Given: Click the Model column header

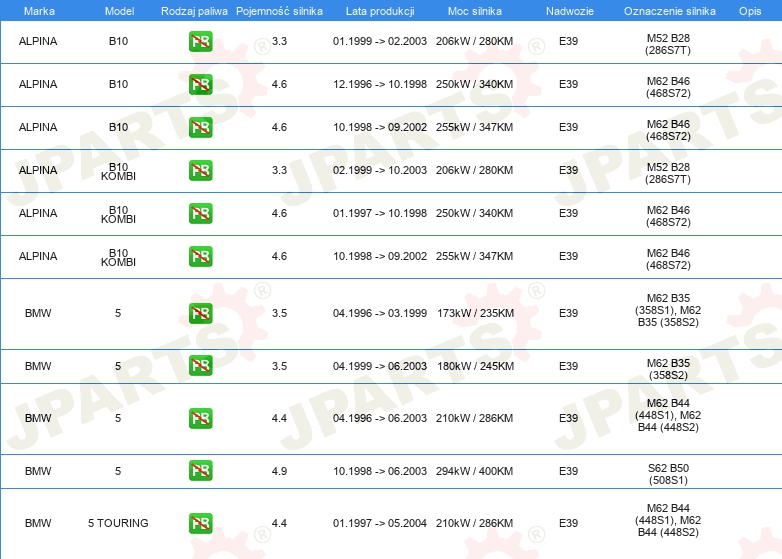Looking at the screenshot, I should pos(119,11).
